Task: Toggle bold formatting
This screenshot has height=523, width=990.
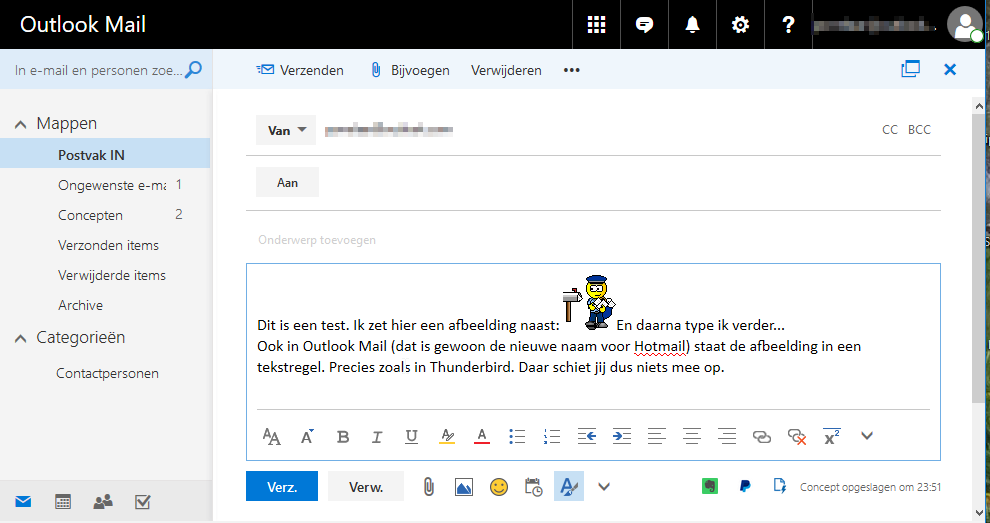Action: click(x=343, y=436)
